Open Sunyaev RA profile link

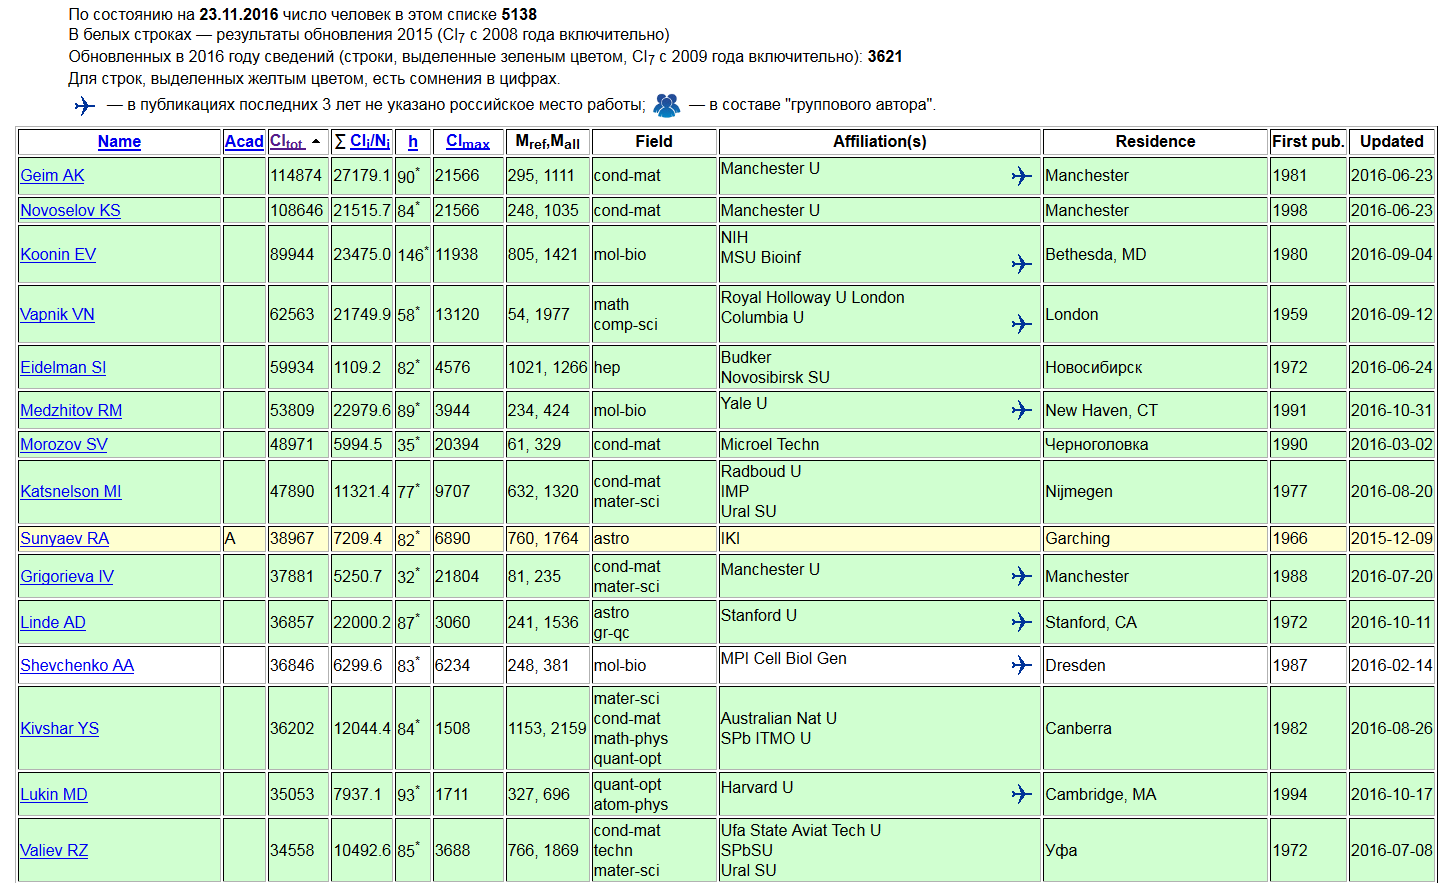pyautogui.click(x=64, y=538)
